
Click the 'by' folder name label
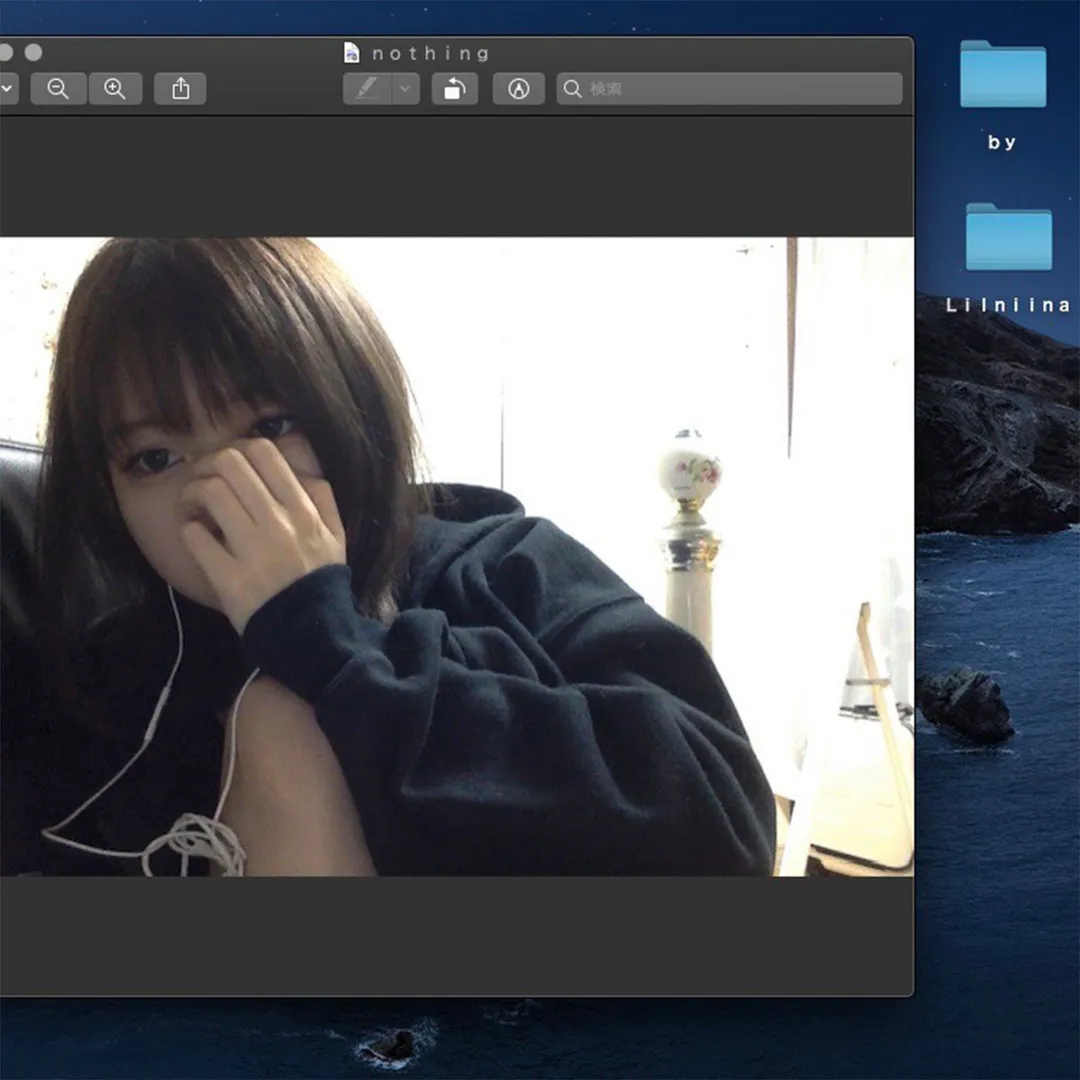pos(1002,142)
